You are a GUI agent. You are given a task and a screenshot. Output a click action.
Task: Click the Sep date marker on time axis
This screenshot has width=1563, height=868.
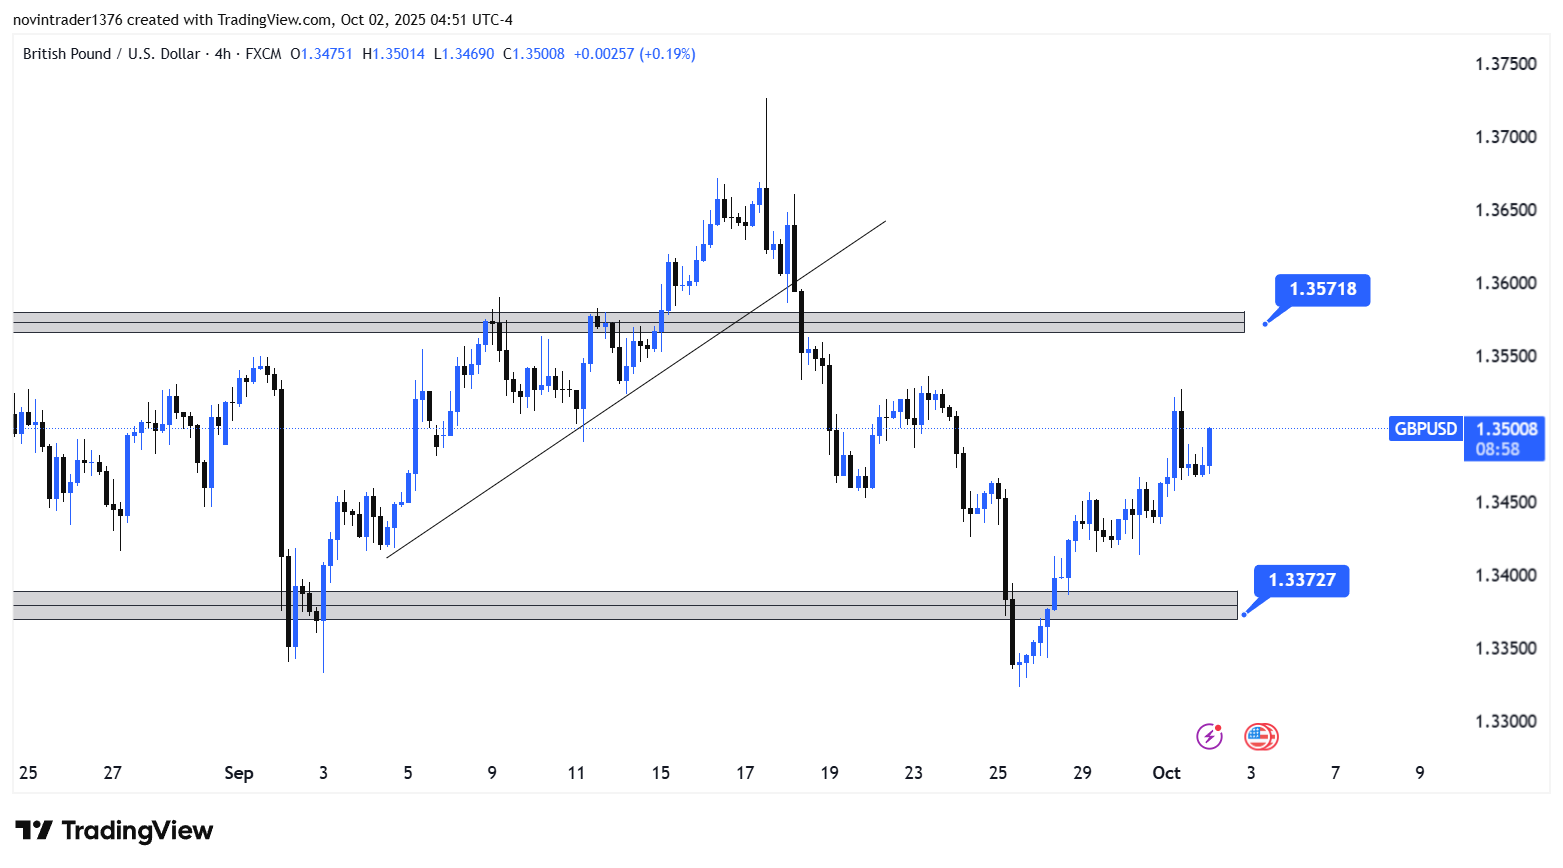pos(238,773)
